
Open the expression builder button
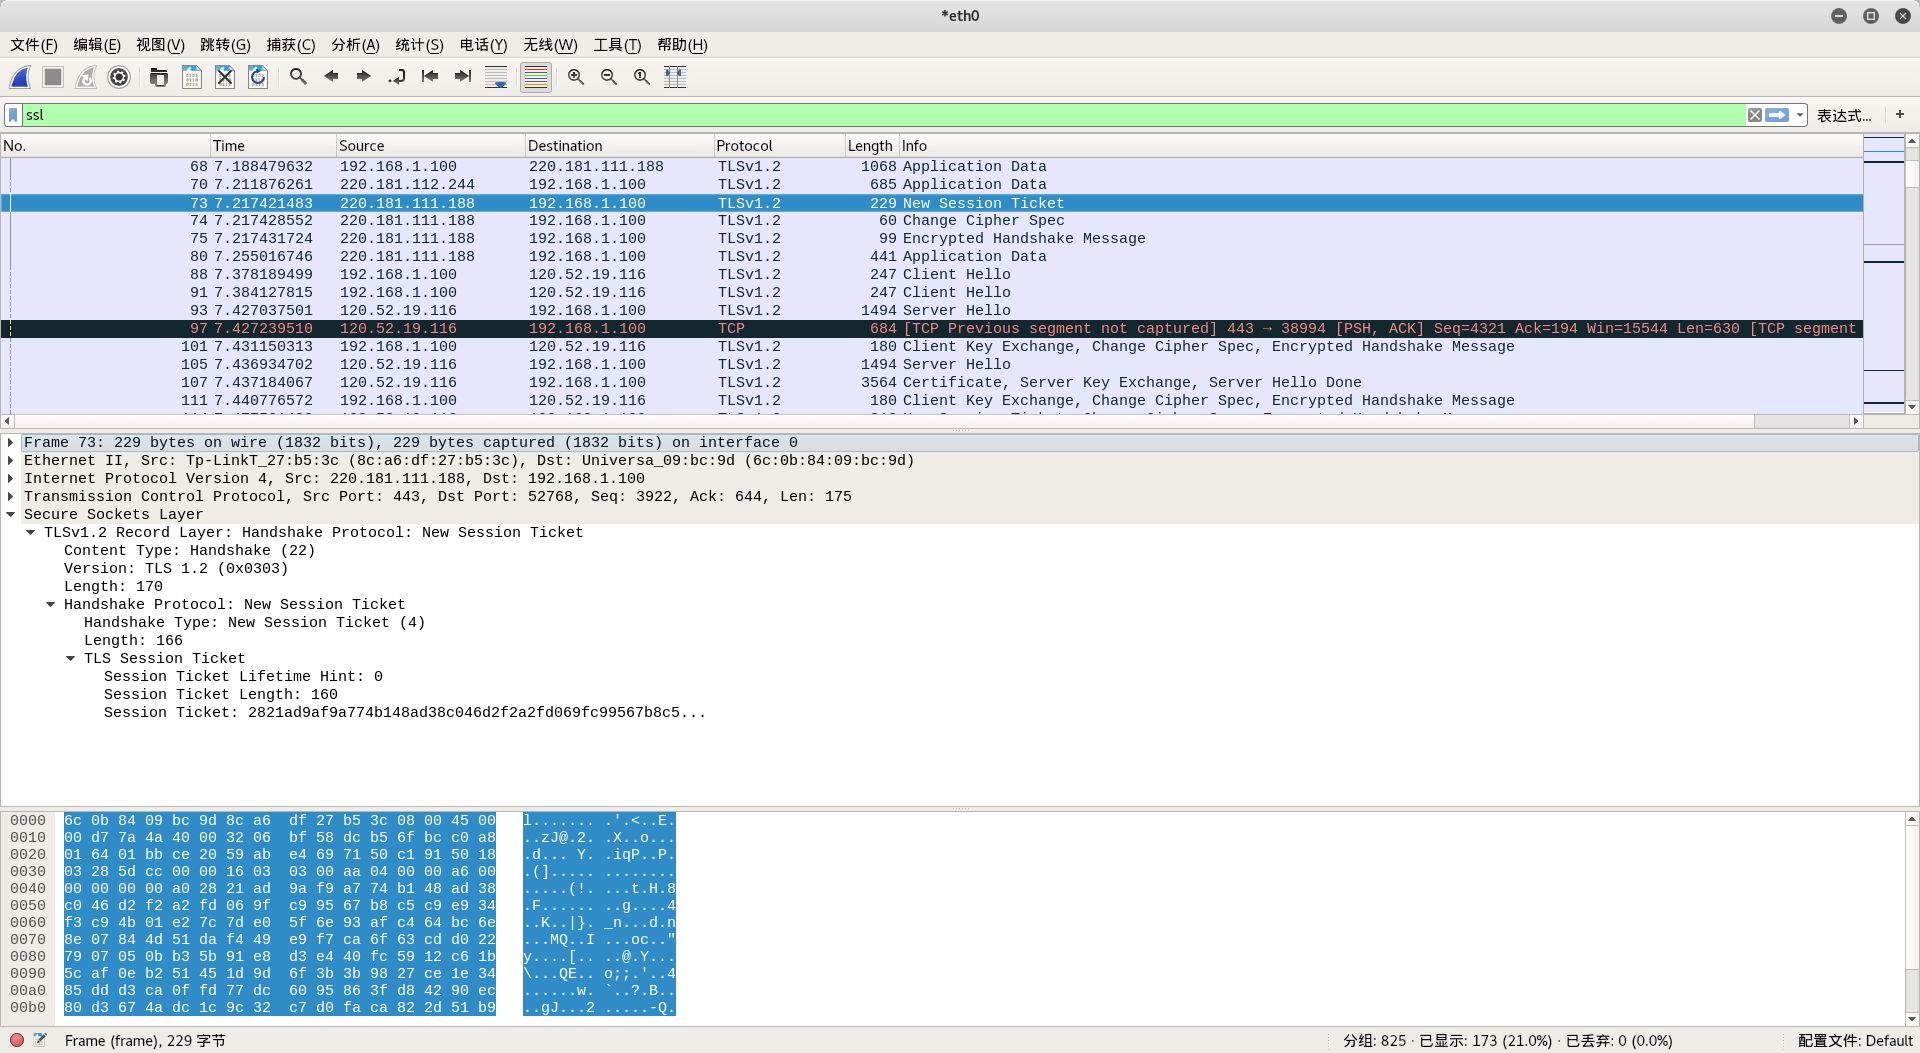(1844, 116)
